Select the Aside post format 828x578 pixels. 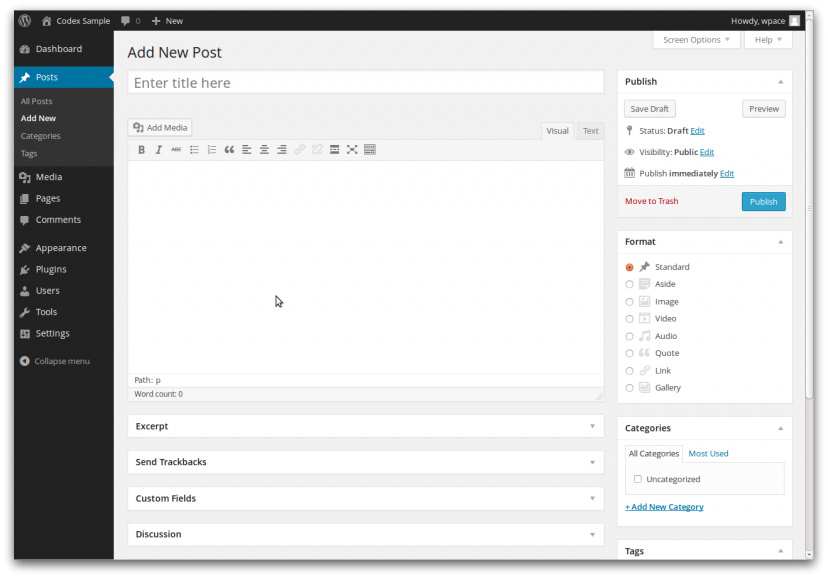(629, 285)
